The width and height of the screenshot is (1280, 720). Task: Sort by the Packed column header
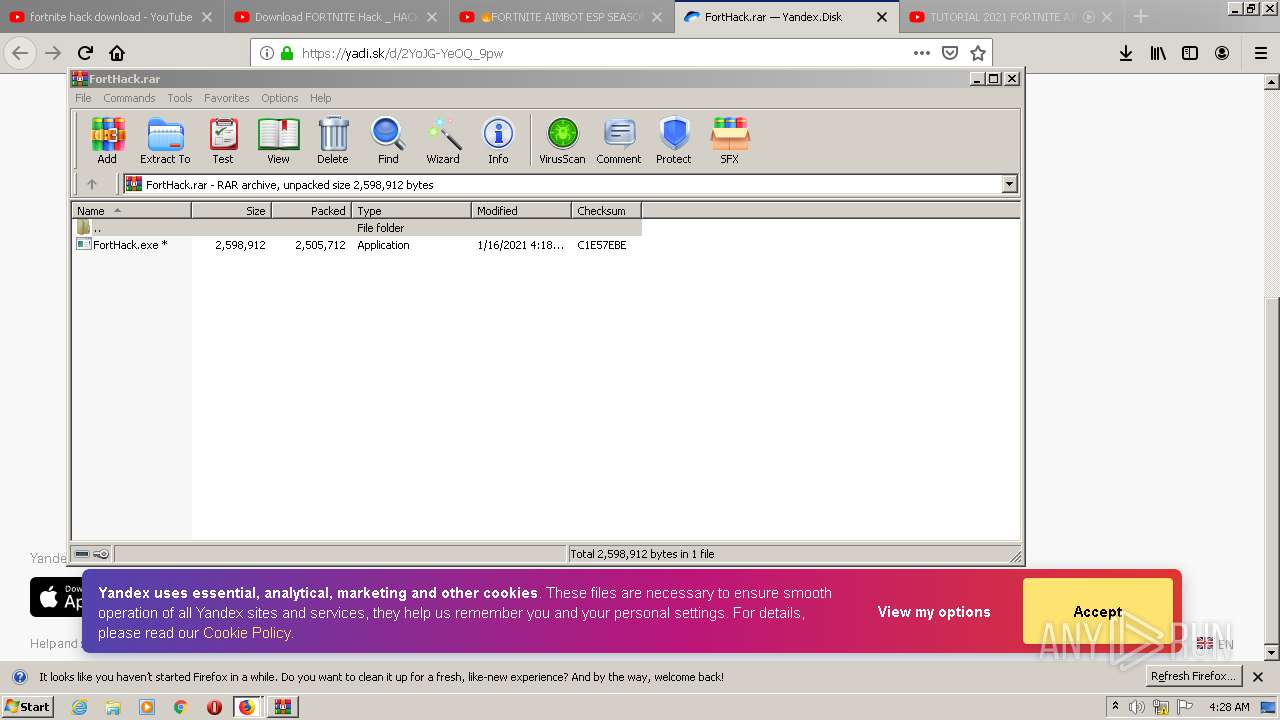point(311,210)
